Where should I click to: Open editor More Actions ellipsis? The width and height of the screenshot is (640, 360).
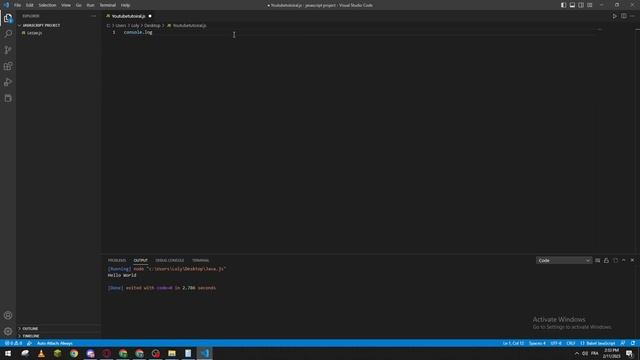click(x=632, y=16)
